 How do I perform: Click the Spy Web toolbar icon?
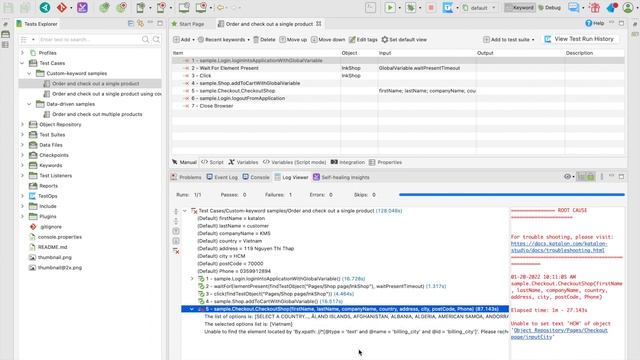tap(104, 7)
